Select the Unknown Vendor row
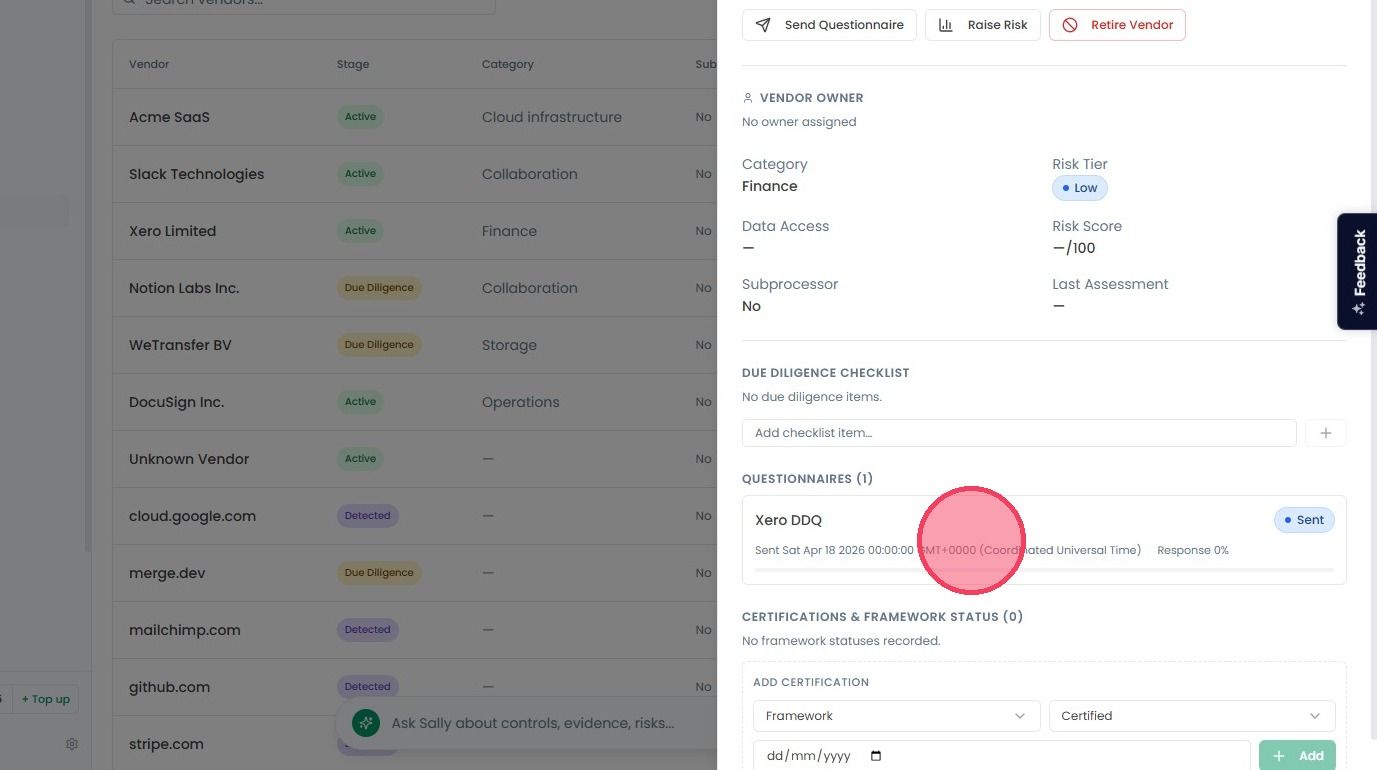Image resolution: width=1377 pixels, height=770 pixels. pyautogui.click(x=415, y=459)
